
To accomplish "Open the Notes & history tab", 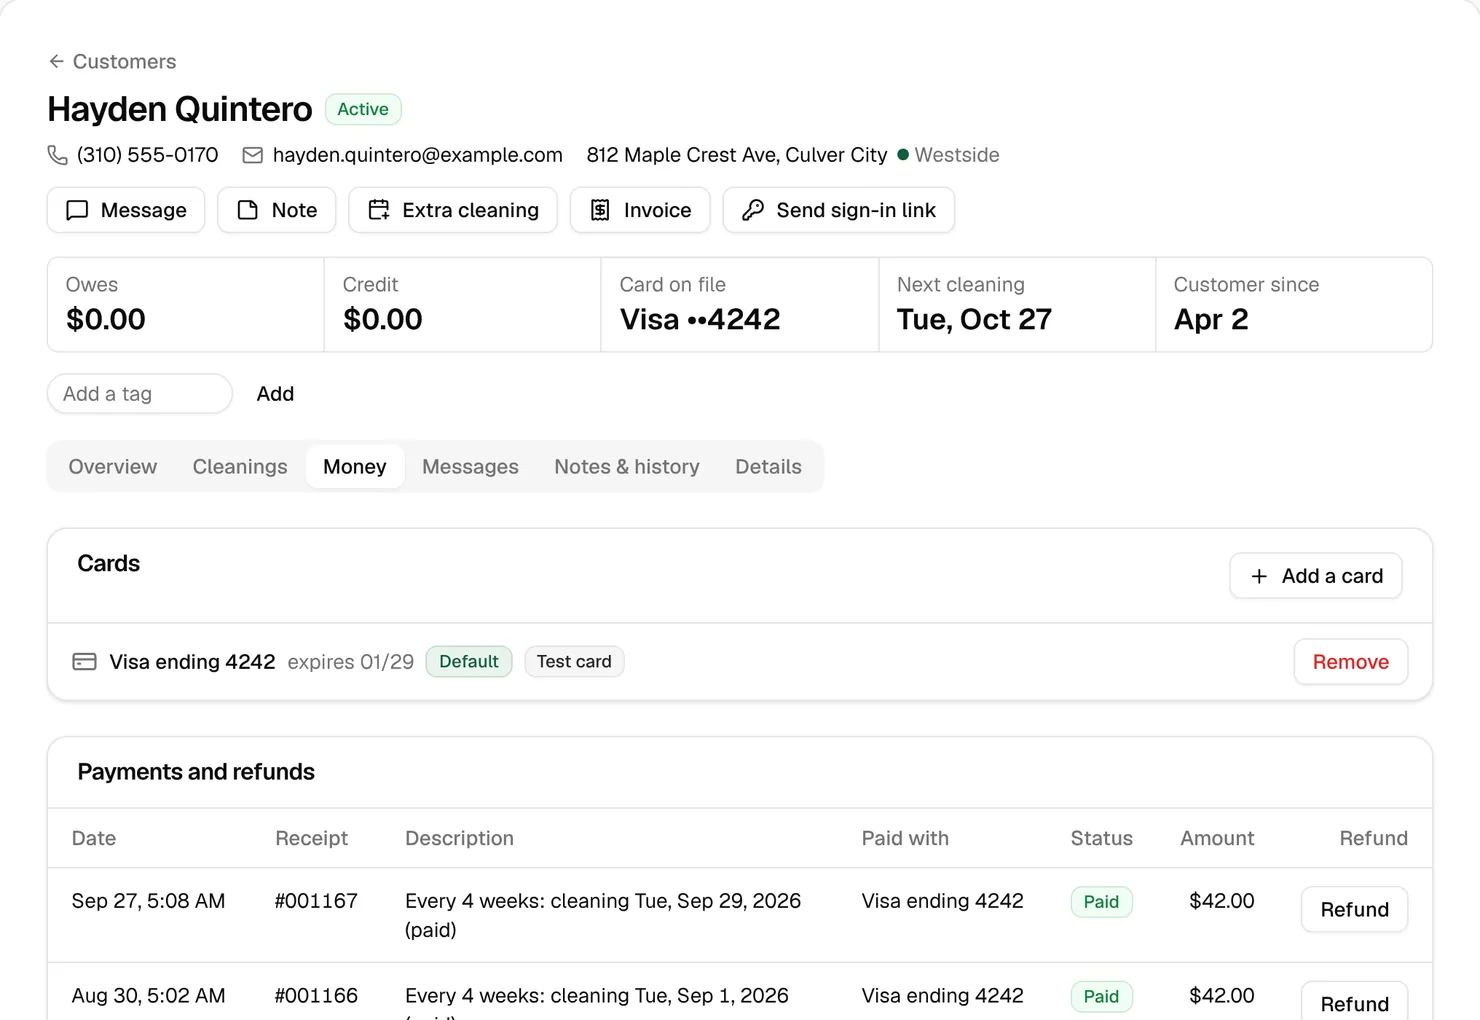I will pyautogui.click(x=627, y=467).
